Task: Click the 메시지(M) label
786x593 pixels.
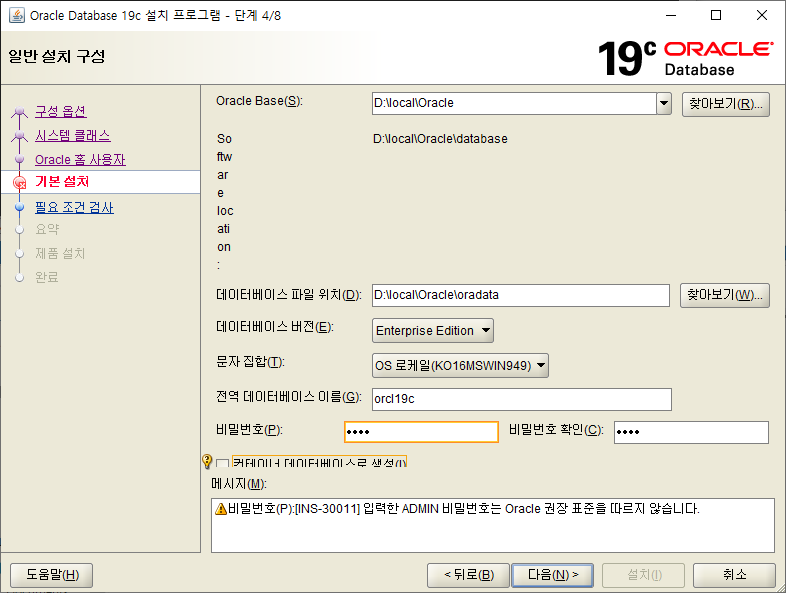Action: pos(239,484)
